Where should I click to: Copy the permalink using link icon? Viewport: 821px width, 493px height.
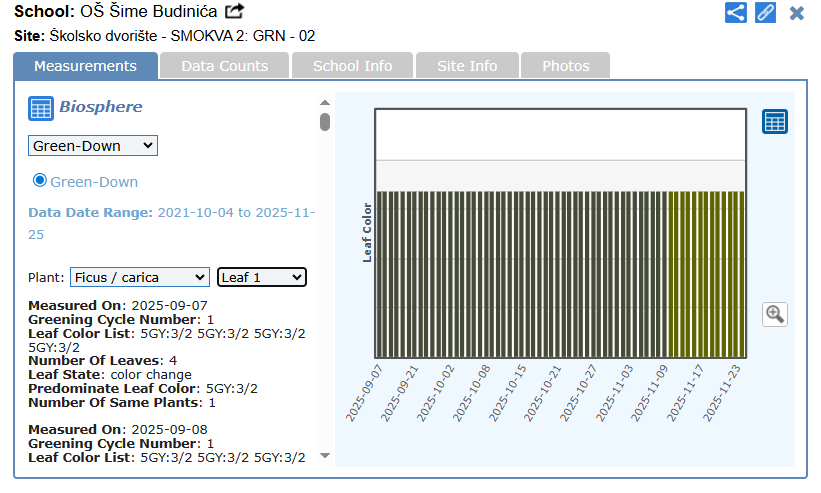click(x=765, y=13)
